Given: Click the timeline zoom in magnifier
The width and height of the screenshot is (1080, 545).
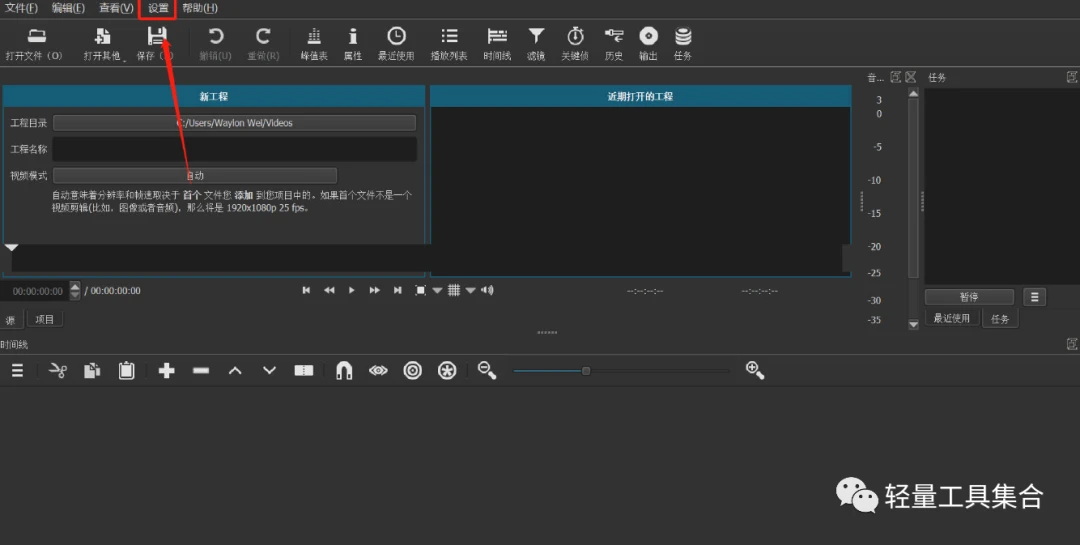Looking at the screenshot, I should pos(755,371).
